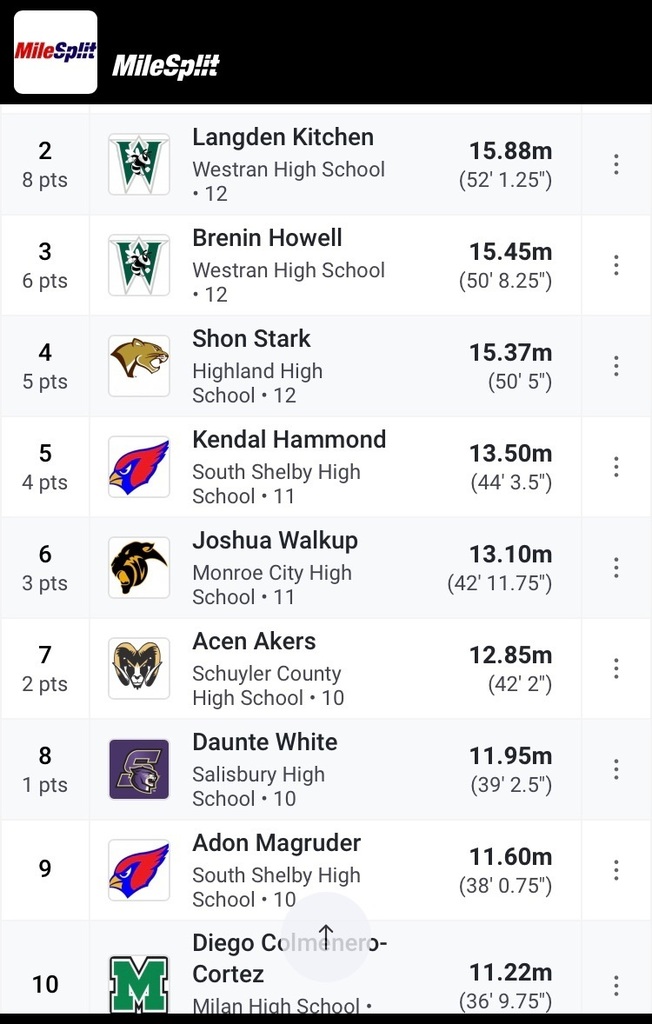Open three-dot menu for Kendal Hammond
Screen dimensions: 652x1024
click(616, 467)
